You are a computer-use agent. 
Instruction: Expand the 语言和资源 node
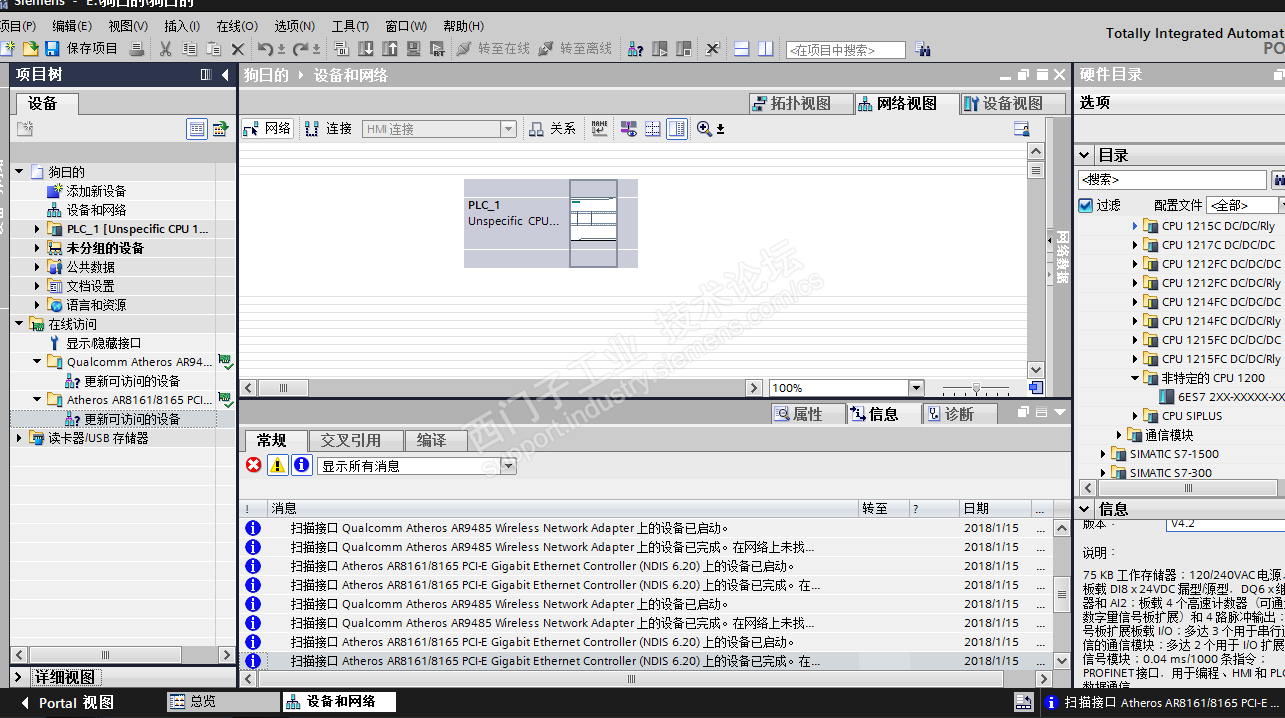click(38, 305)
